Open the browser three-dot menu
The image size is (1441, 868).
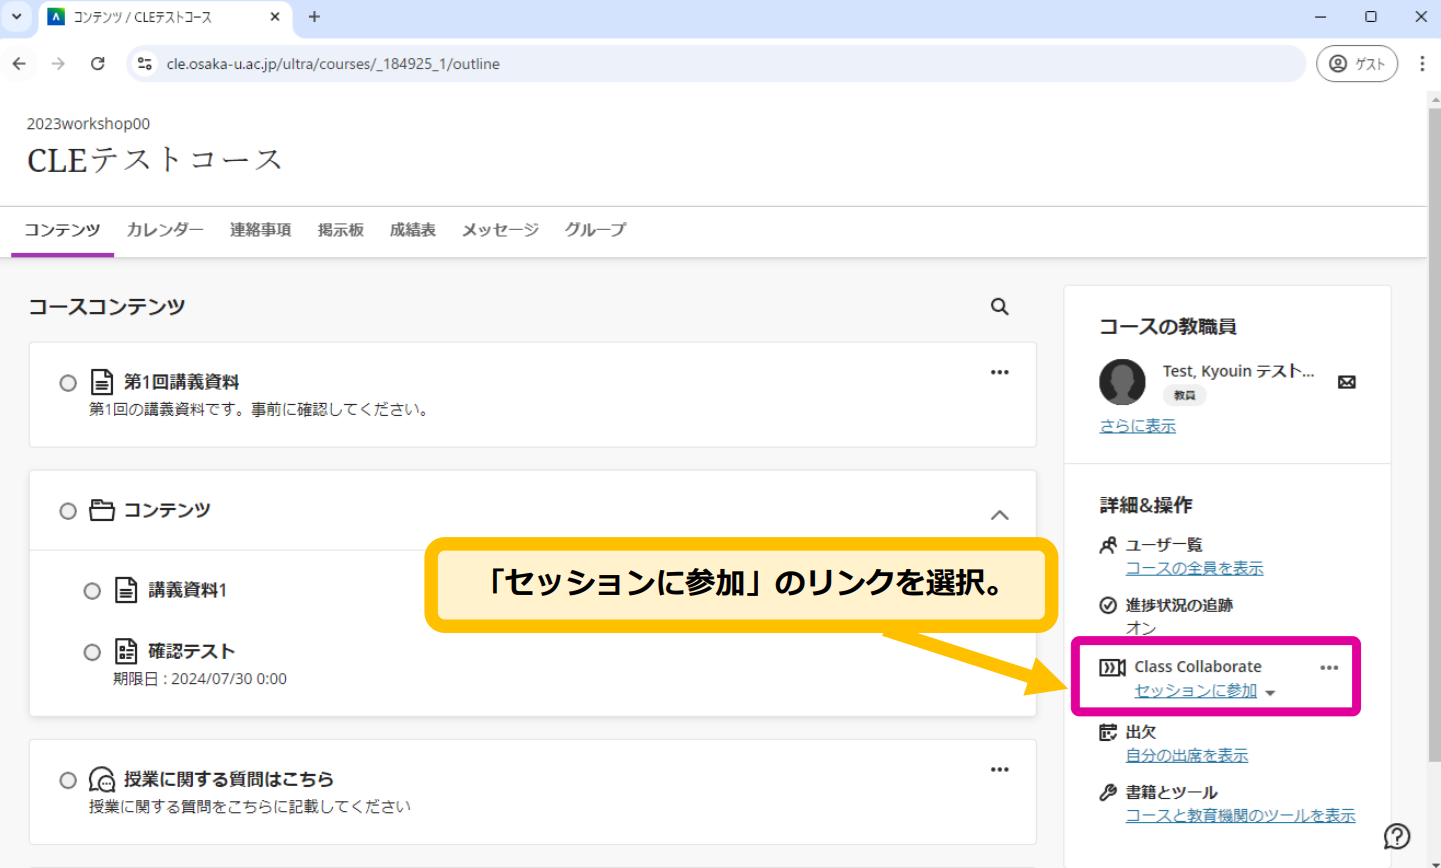tap(1422, 63)
